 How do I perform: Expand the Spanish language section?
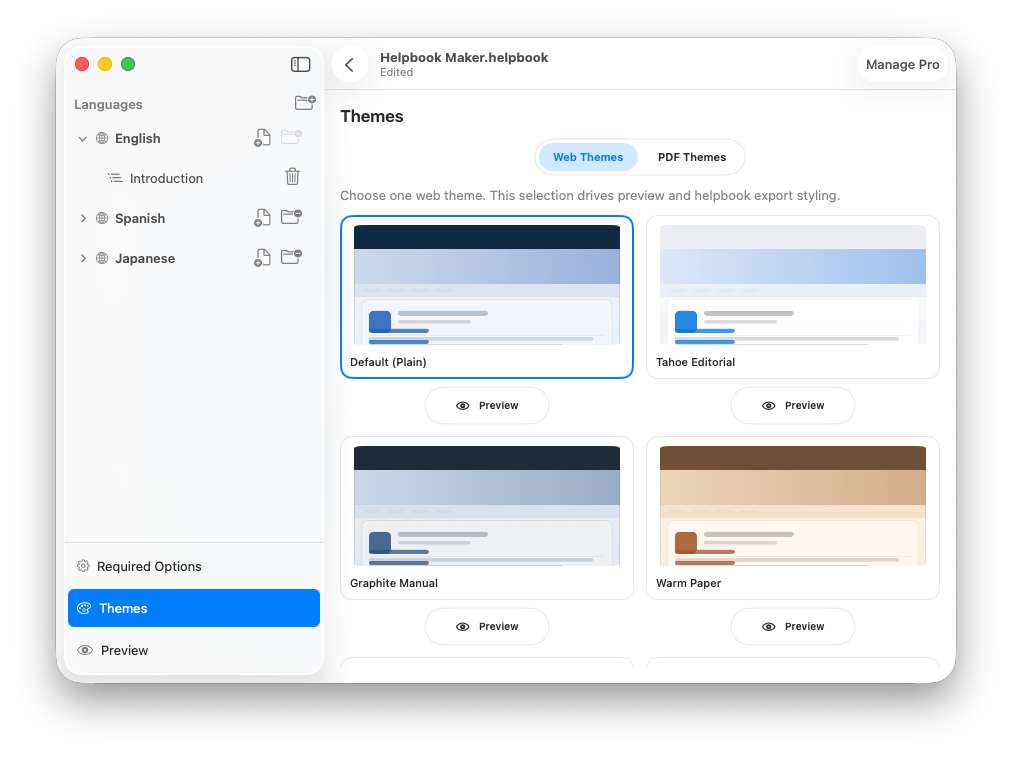(83, 218)
